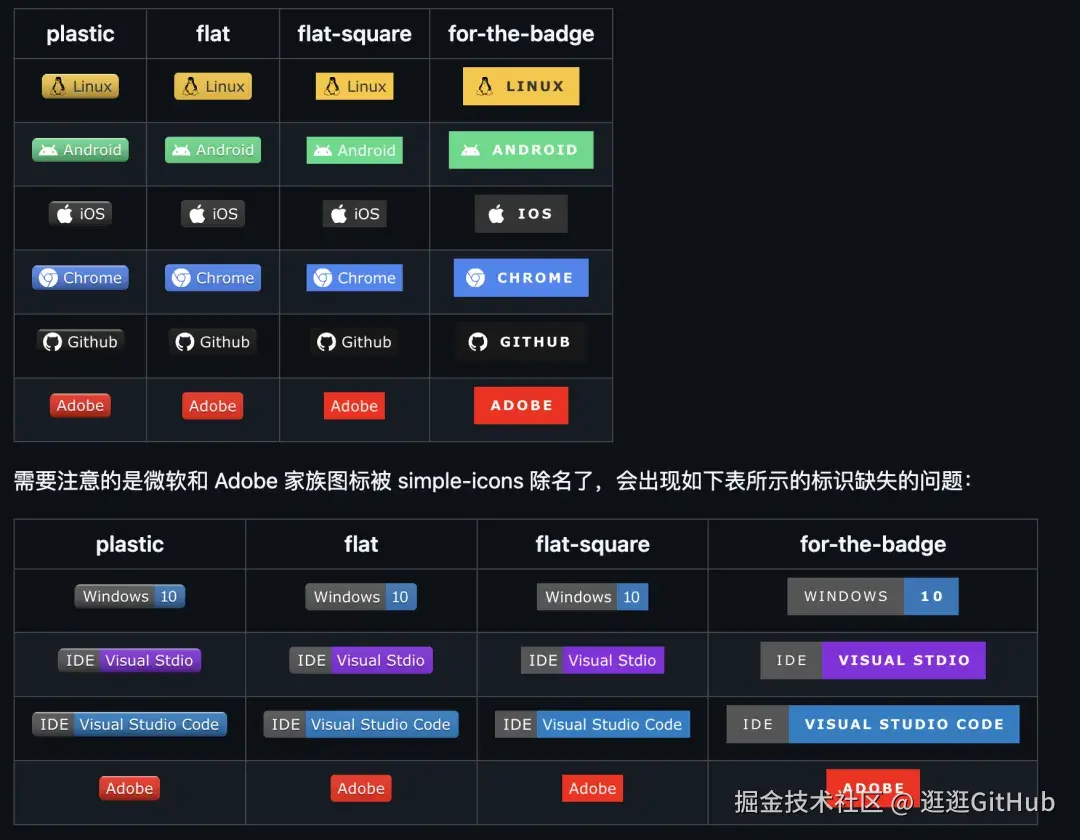The width and height of the screenshot is (1080, 840).
Task: Select the Github badge with for-the-badge style
Action: [x=521, y=341]
